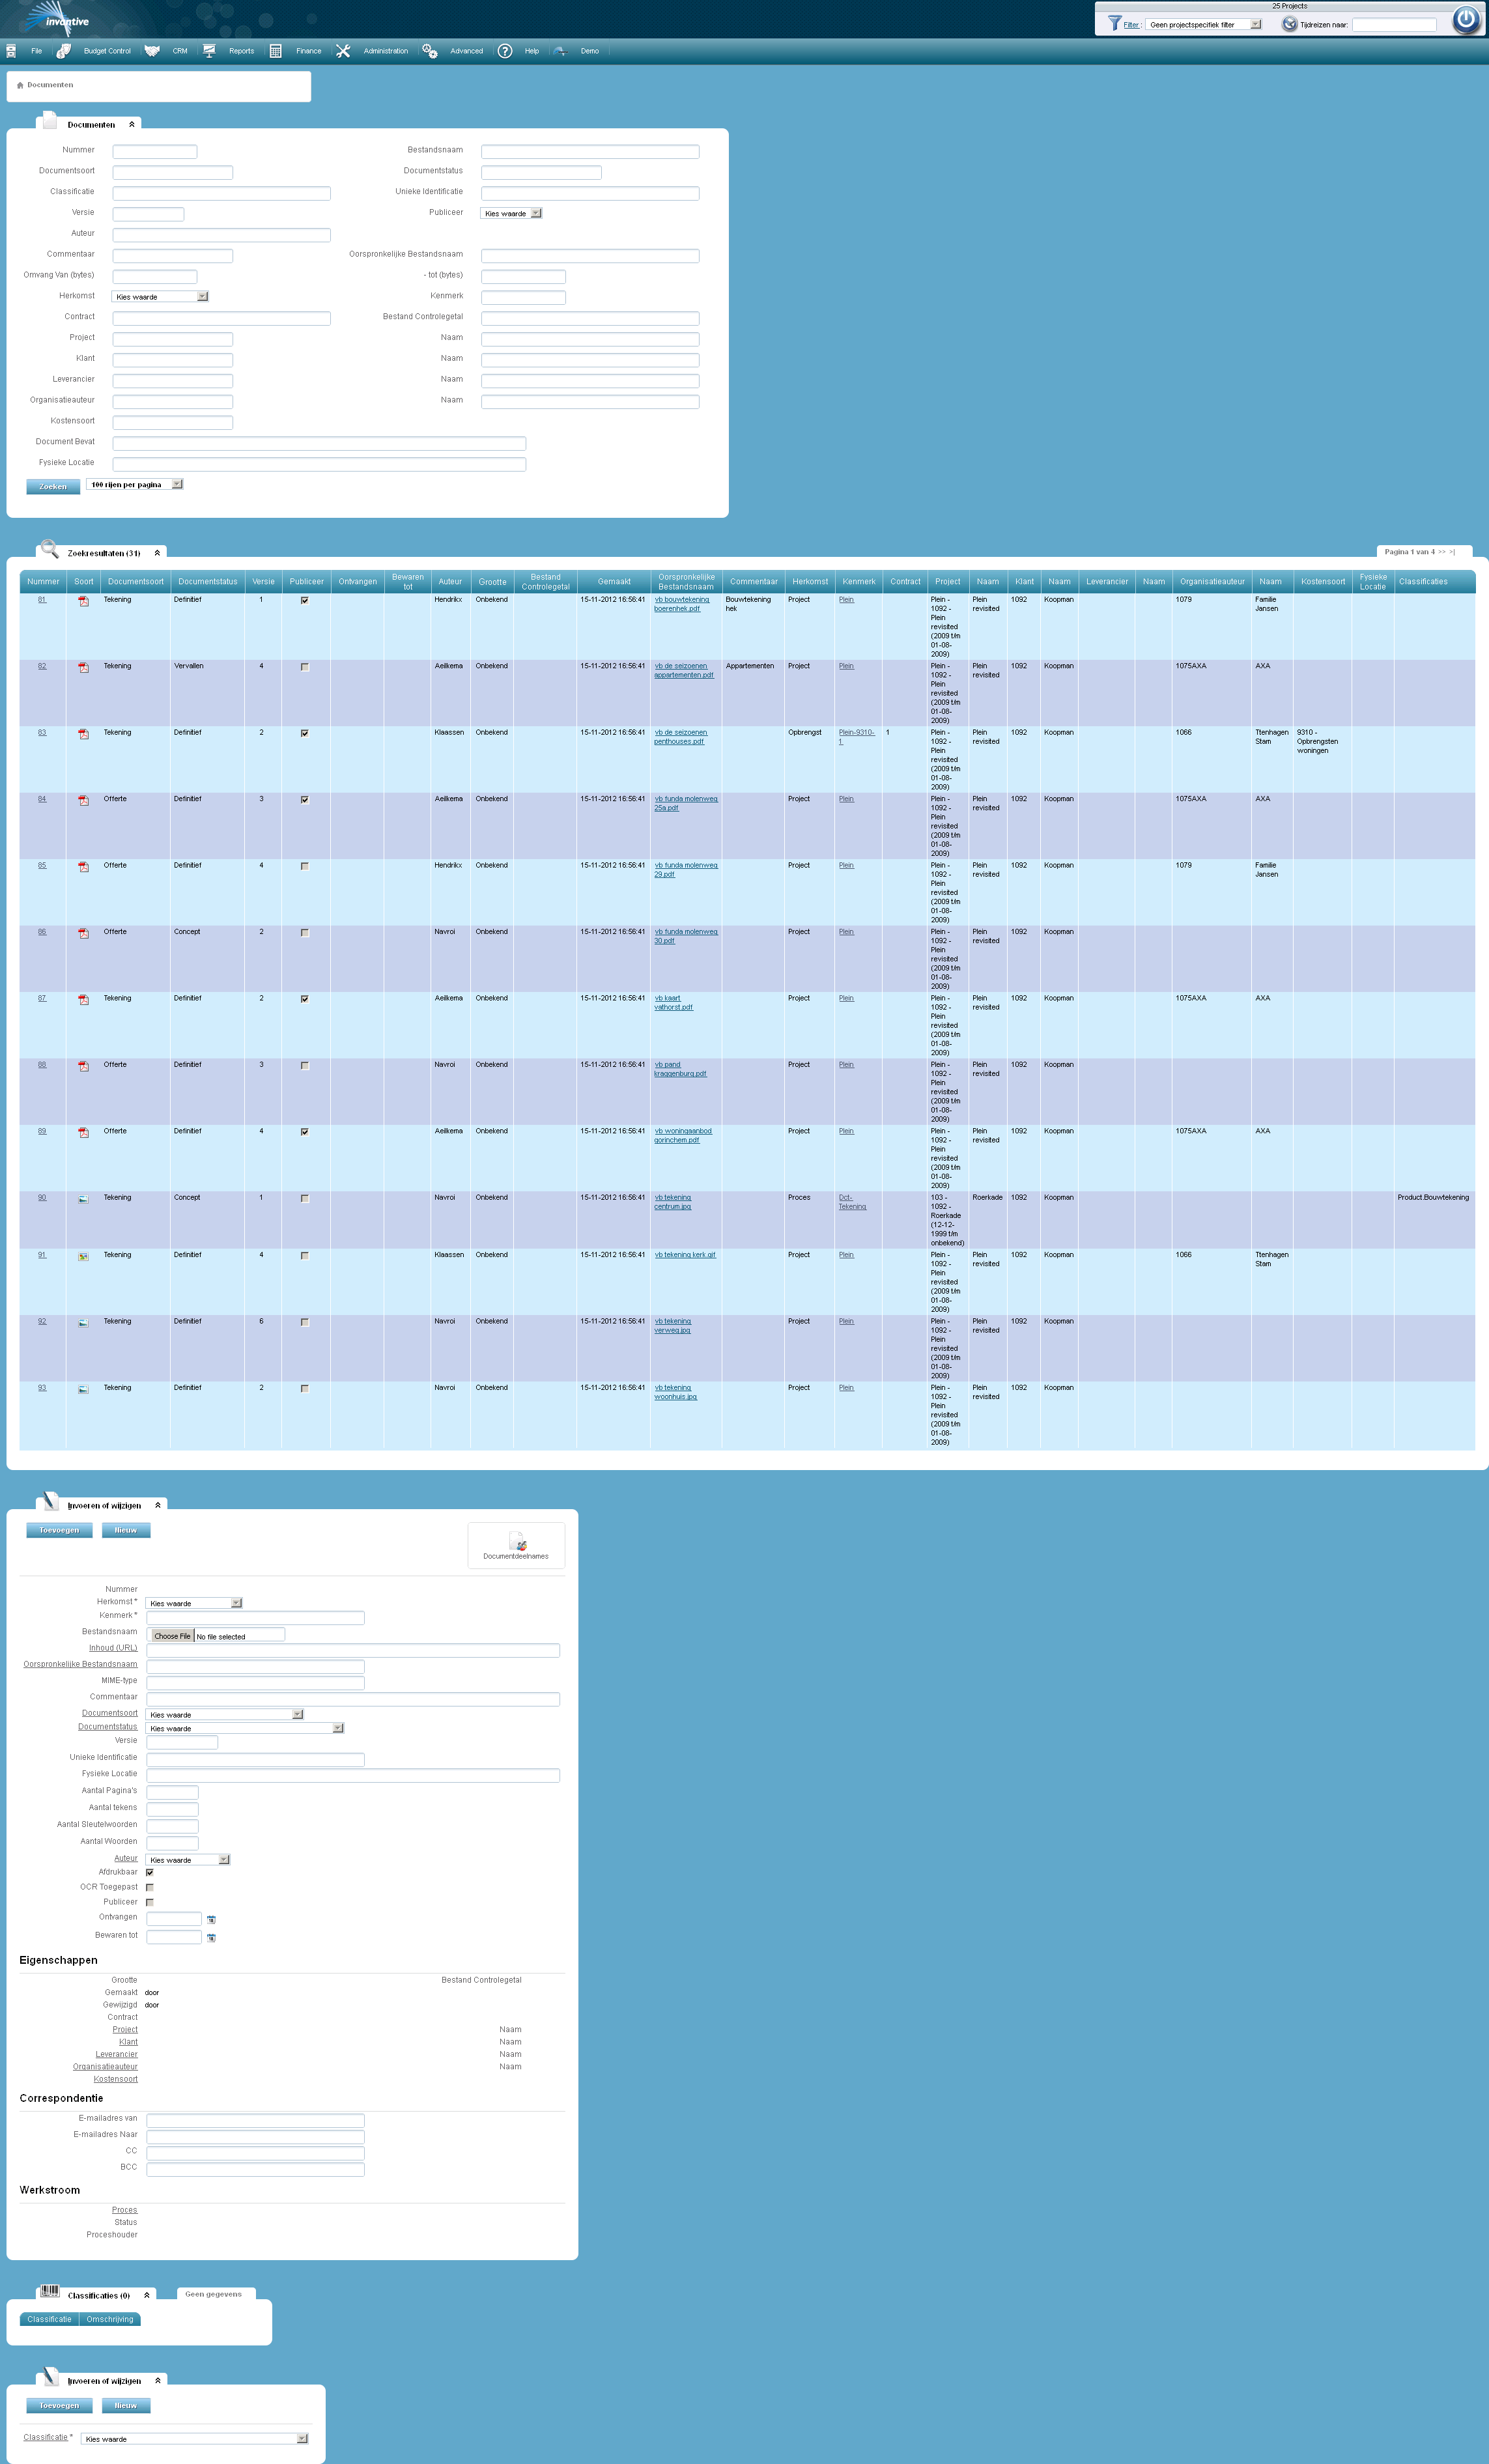
Task: Open the Demo menu
Action: 590,51
